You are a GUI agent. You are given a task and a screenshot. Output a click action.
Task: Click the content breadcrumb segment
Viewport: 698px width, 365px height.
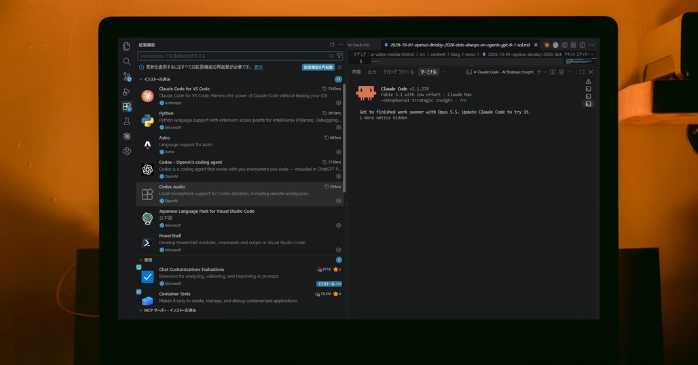pyautogui.click(x=439, y=54)
